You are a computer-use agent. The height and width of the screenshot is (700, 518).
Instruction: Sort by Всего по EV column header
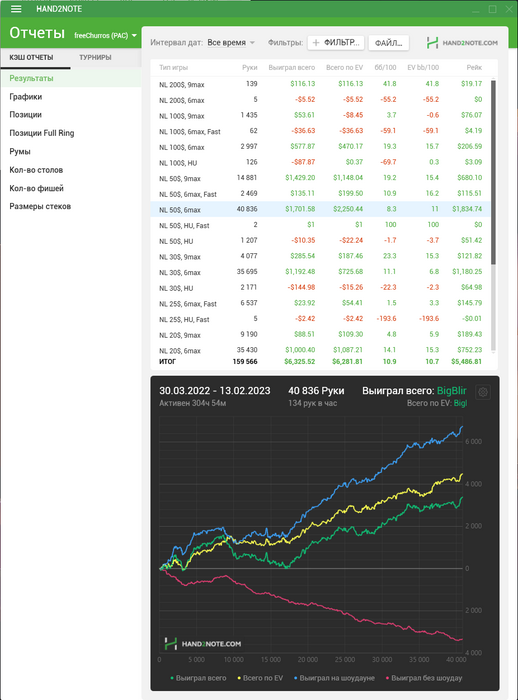coord(344,67)
